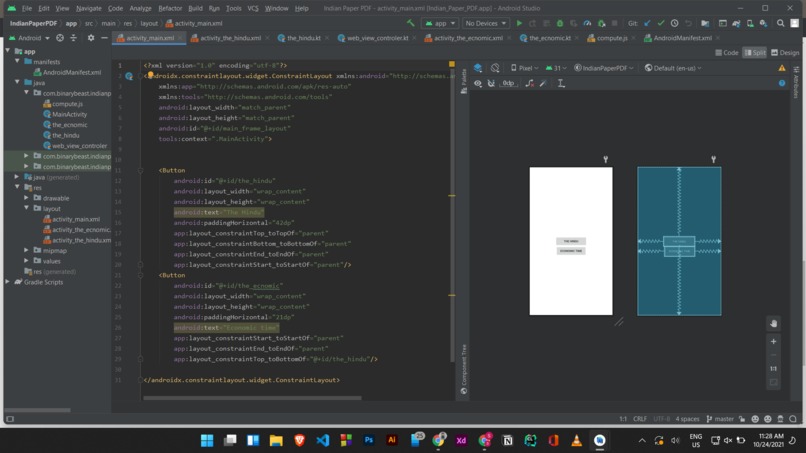Open the Refactor menu
This screenshot has height=453, width=806.
(170, 8)
